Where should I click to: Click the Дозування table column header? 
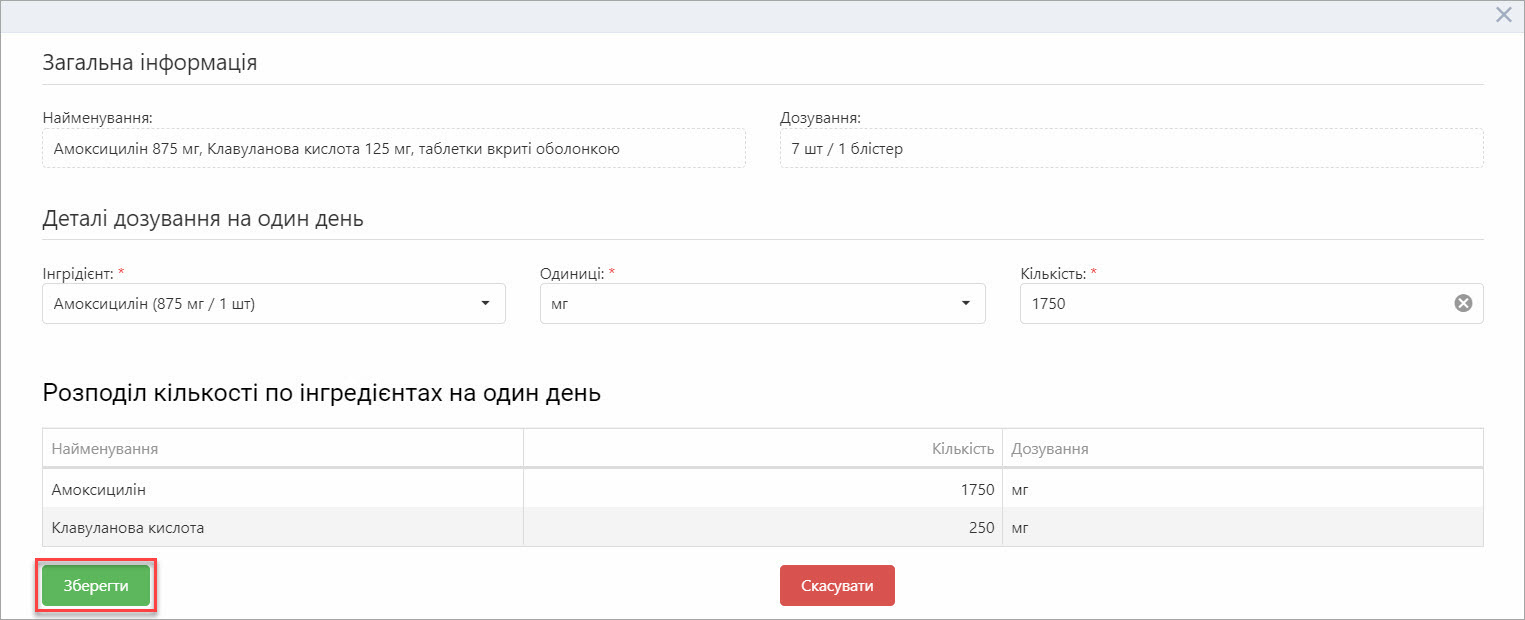[x=1050, y=449]
